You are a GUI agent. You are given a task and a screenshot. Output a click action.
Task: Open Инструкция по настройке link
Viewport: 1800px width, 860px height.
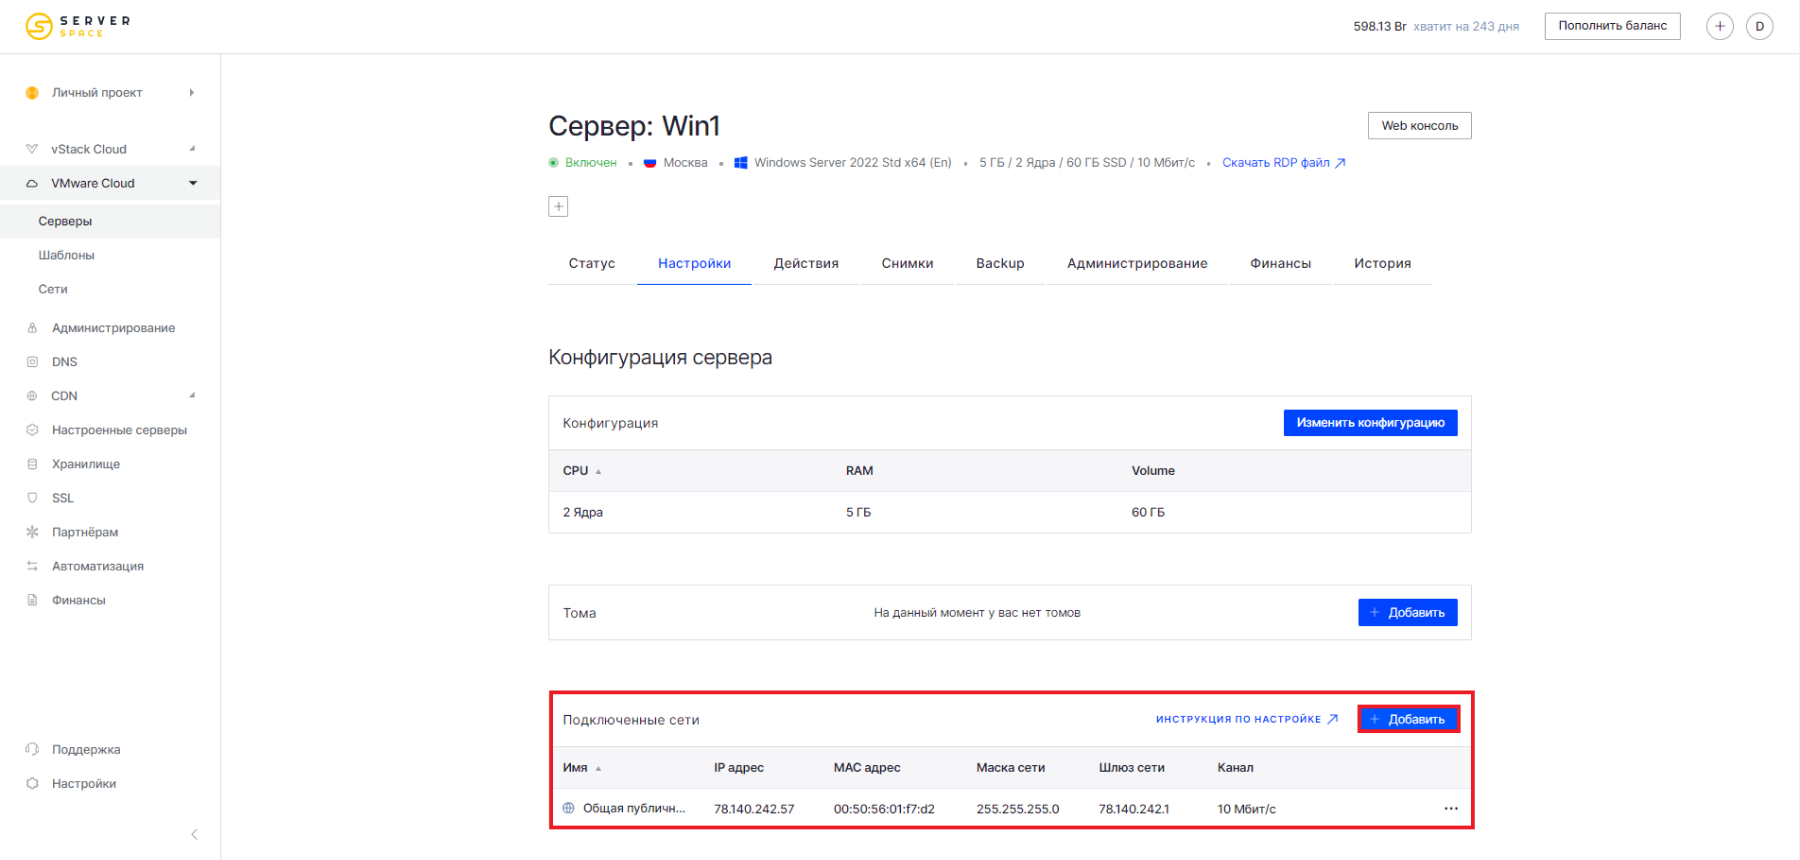pyautogui.click(x=1246, y=719)
